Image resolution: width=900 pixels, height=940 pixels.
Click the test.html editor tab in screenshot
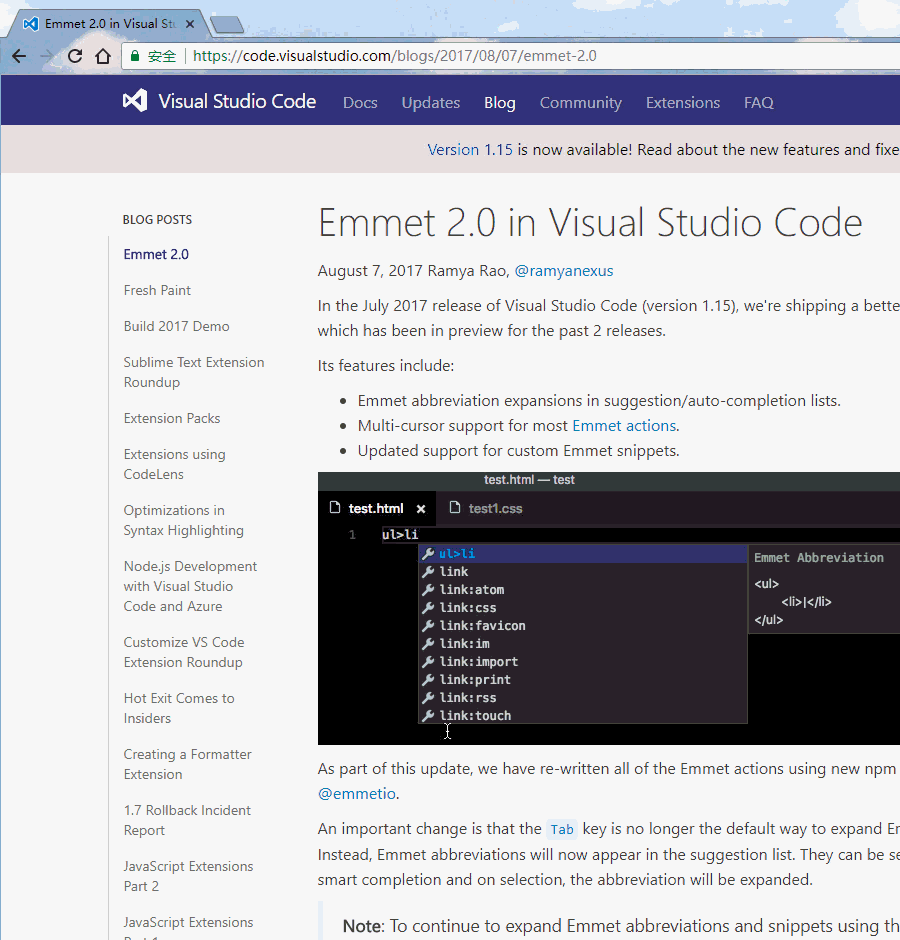point(375,508)
